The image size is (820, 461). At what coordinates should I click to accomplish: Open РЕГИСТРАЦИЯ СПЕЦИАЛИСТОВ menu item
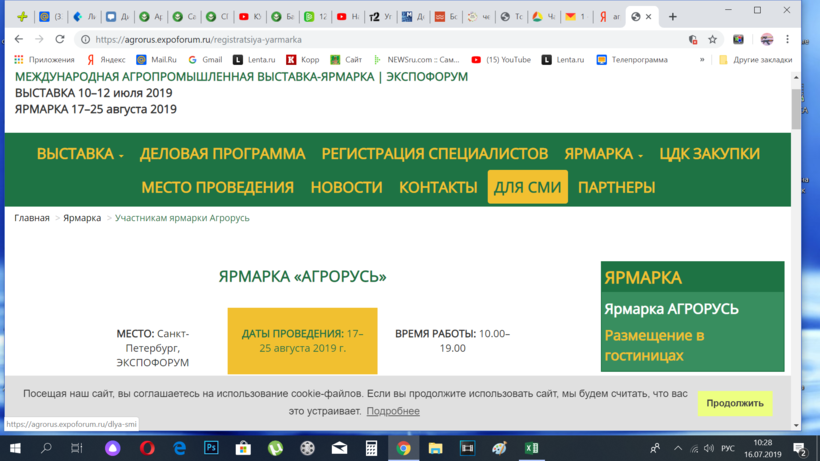(435, 154)
